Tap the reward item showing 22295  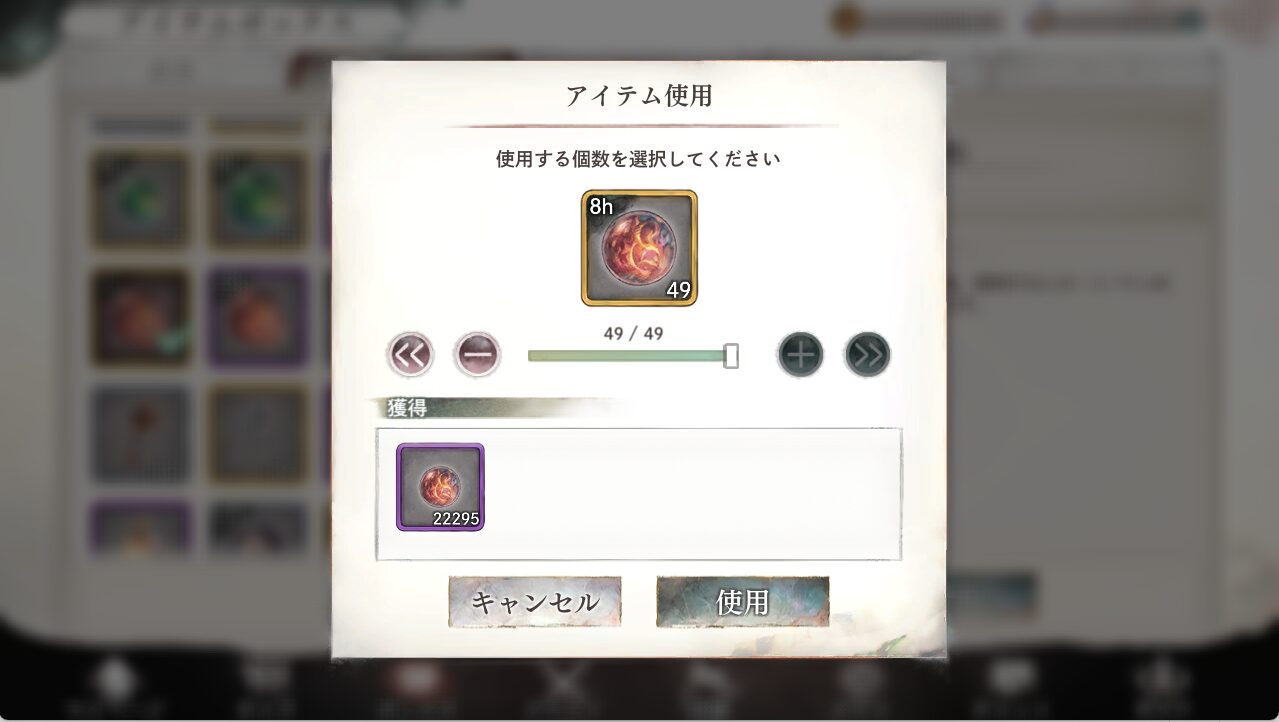coord(440,487)
